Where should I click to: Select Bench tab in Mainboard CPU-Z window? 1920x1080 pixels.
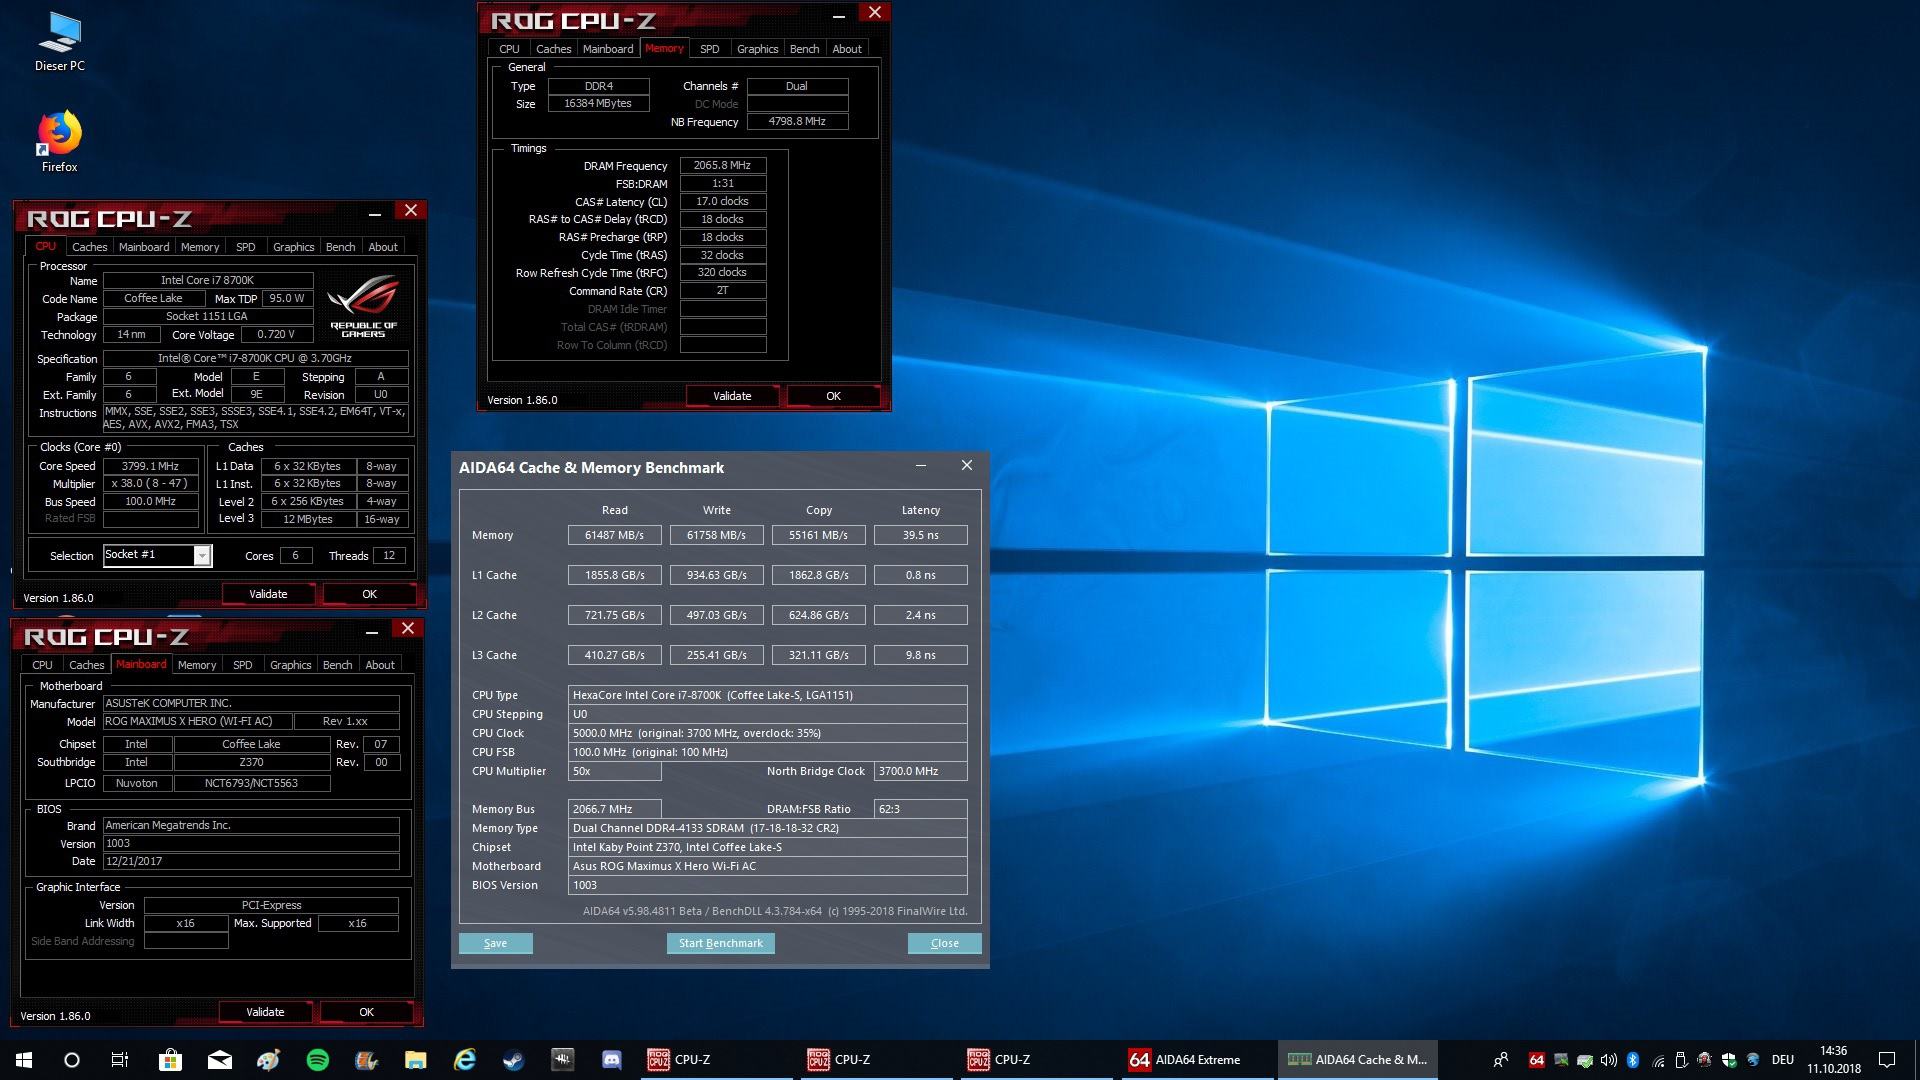(337, 665)
